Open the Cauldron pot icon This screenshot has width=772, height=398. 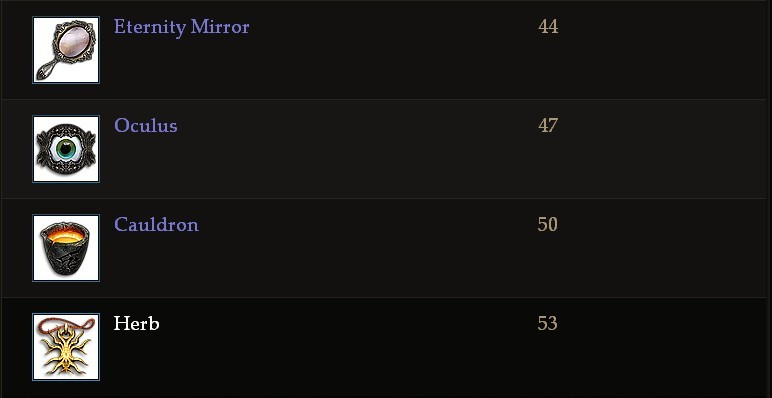66,248
